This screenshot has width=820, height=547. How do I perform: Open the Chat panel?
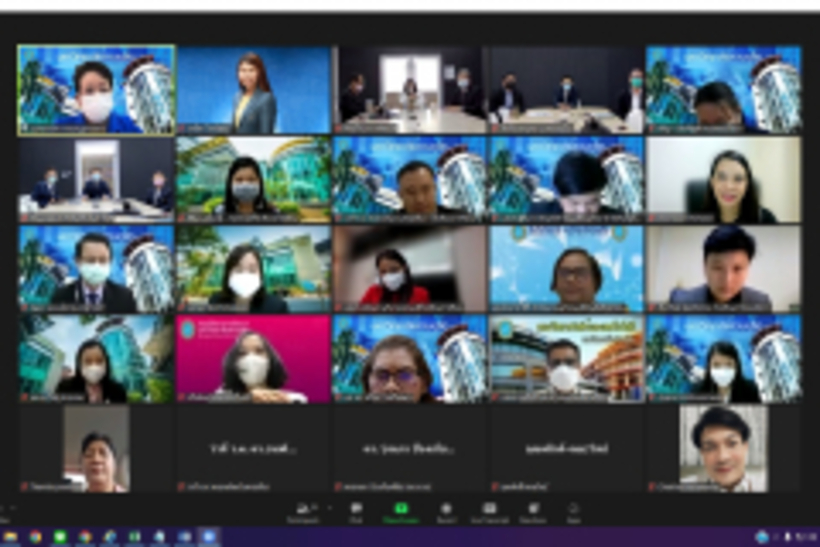click(356, 512)
